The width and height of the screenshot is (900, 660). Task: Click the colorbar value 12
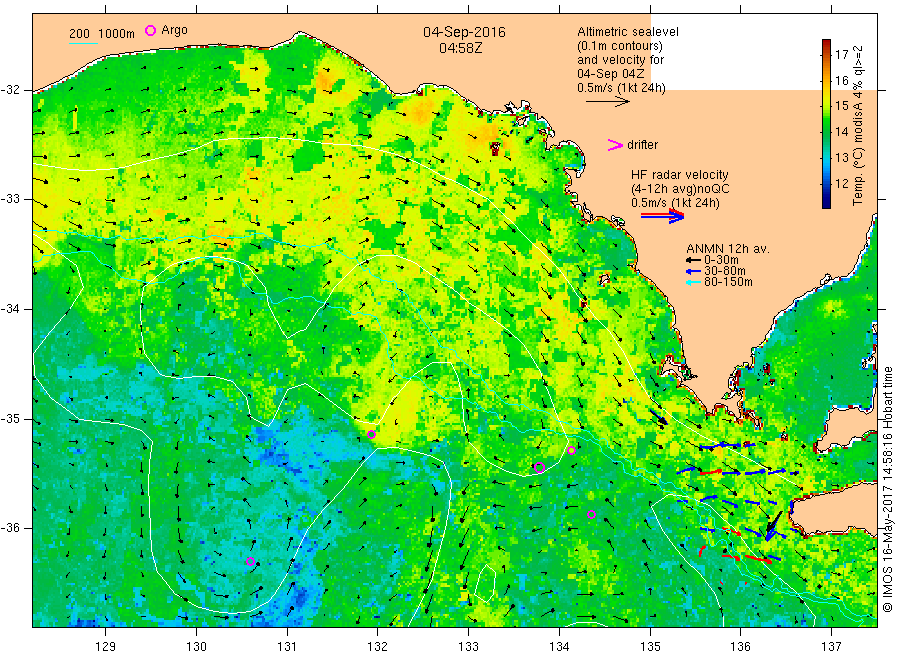coord(841,184)
